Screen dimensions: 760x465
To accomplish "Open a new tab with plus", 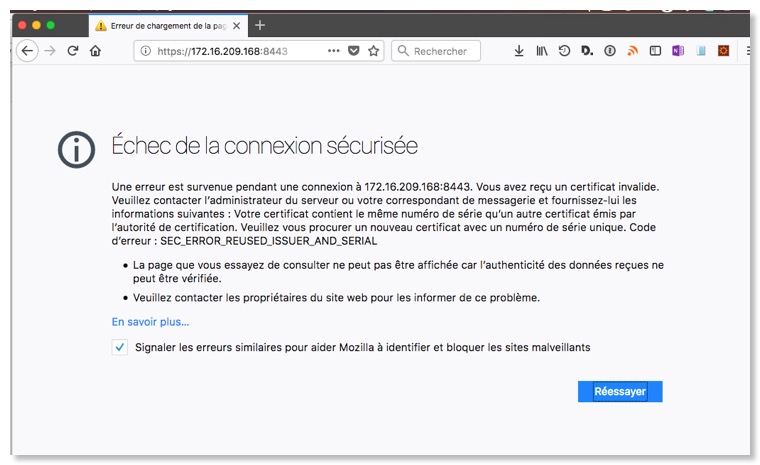I will [x=260, y=25].
